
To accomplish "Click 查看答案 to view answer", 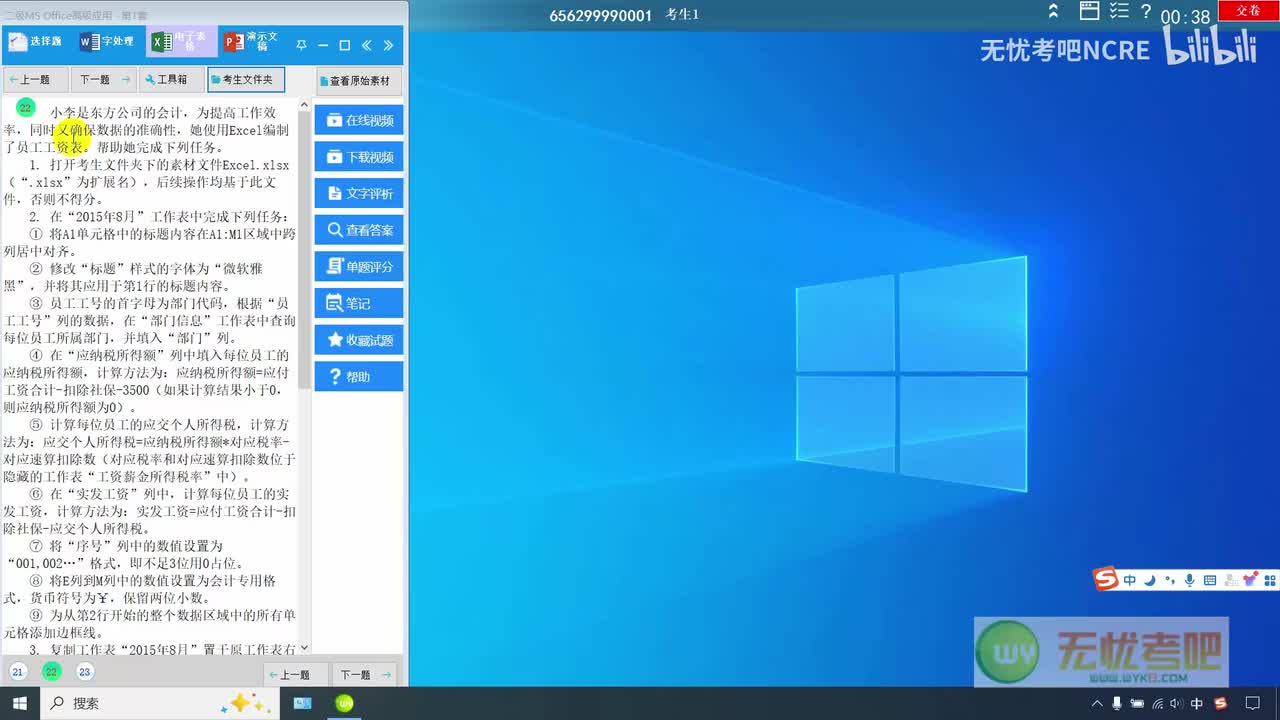I will click(359, 230).
